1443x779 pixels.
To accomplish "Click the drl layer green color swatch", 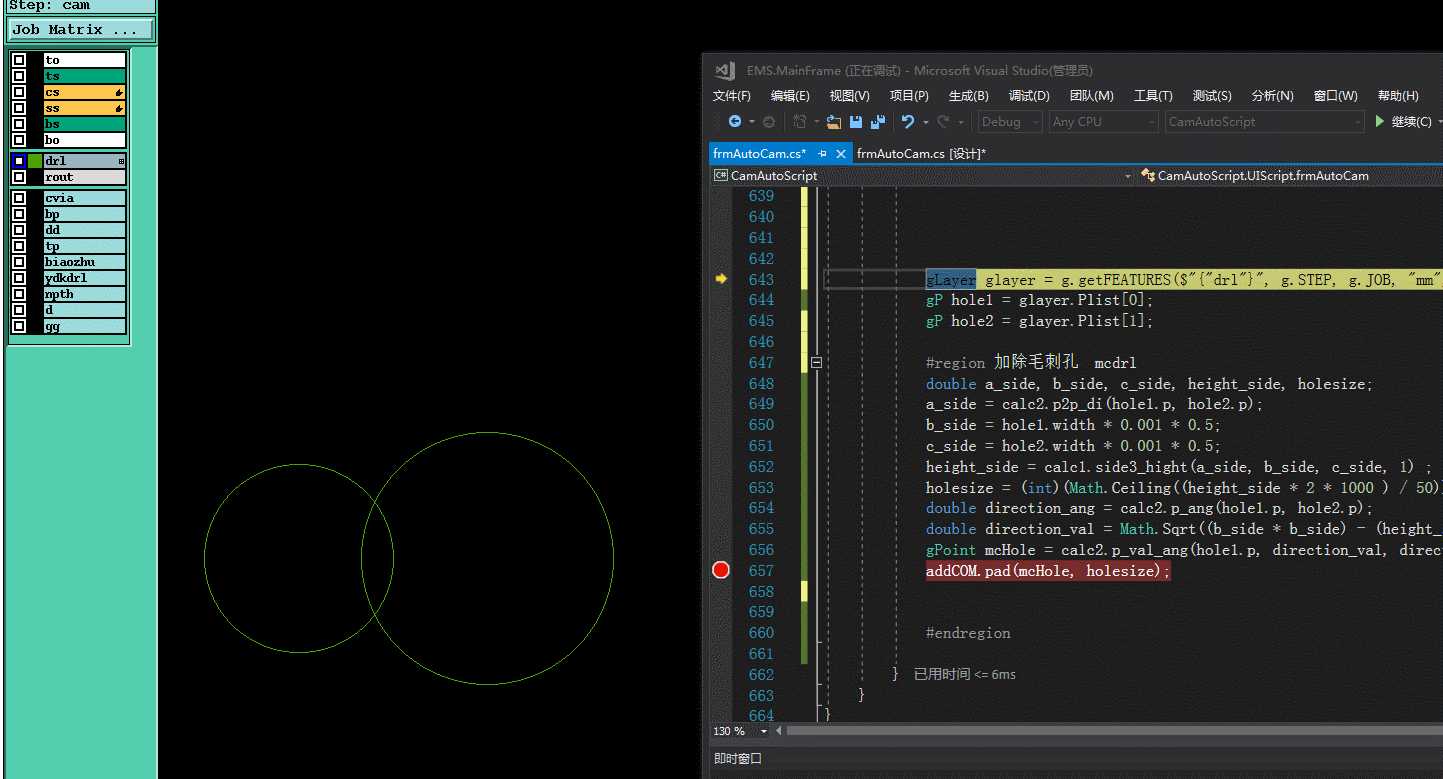I will (35, 161).
